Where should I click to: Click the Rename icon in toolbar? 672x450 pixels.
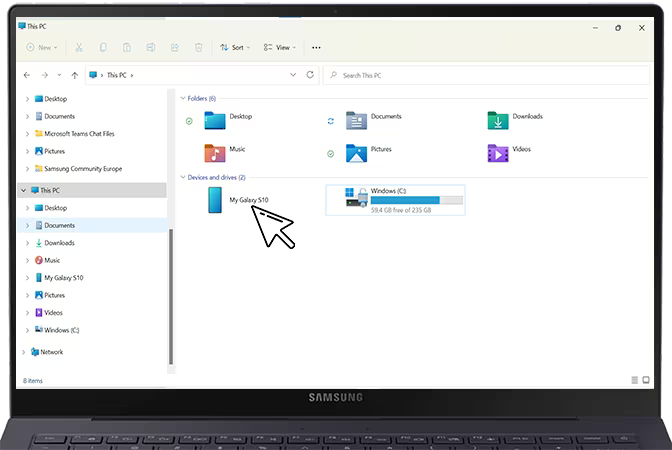click(151, 48)
